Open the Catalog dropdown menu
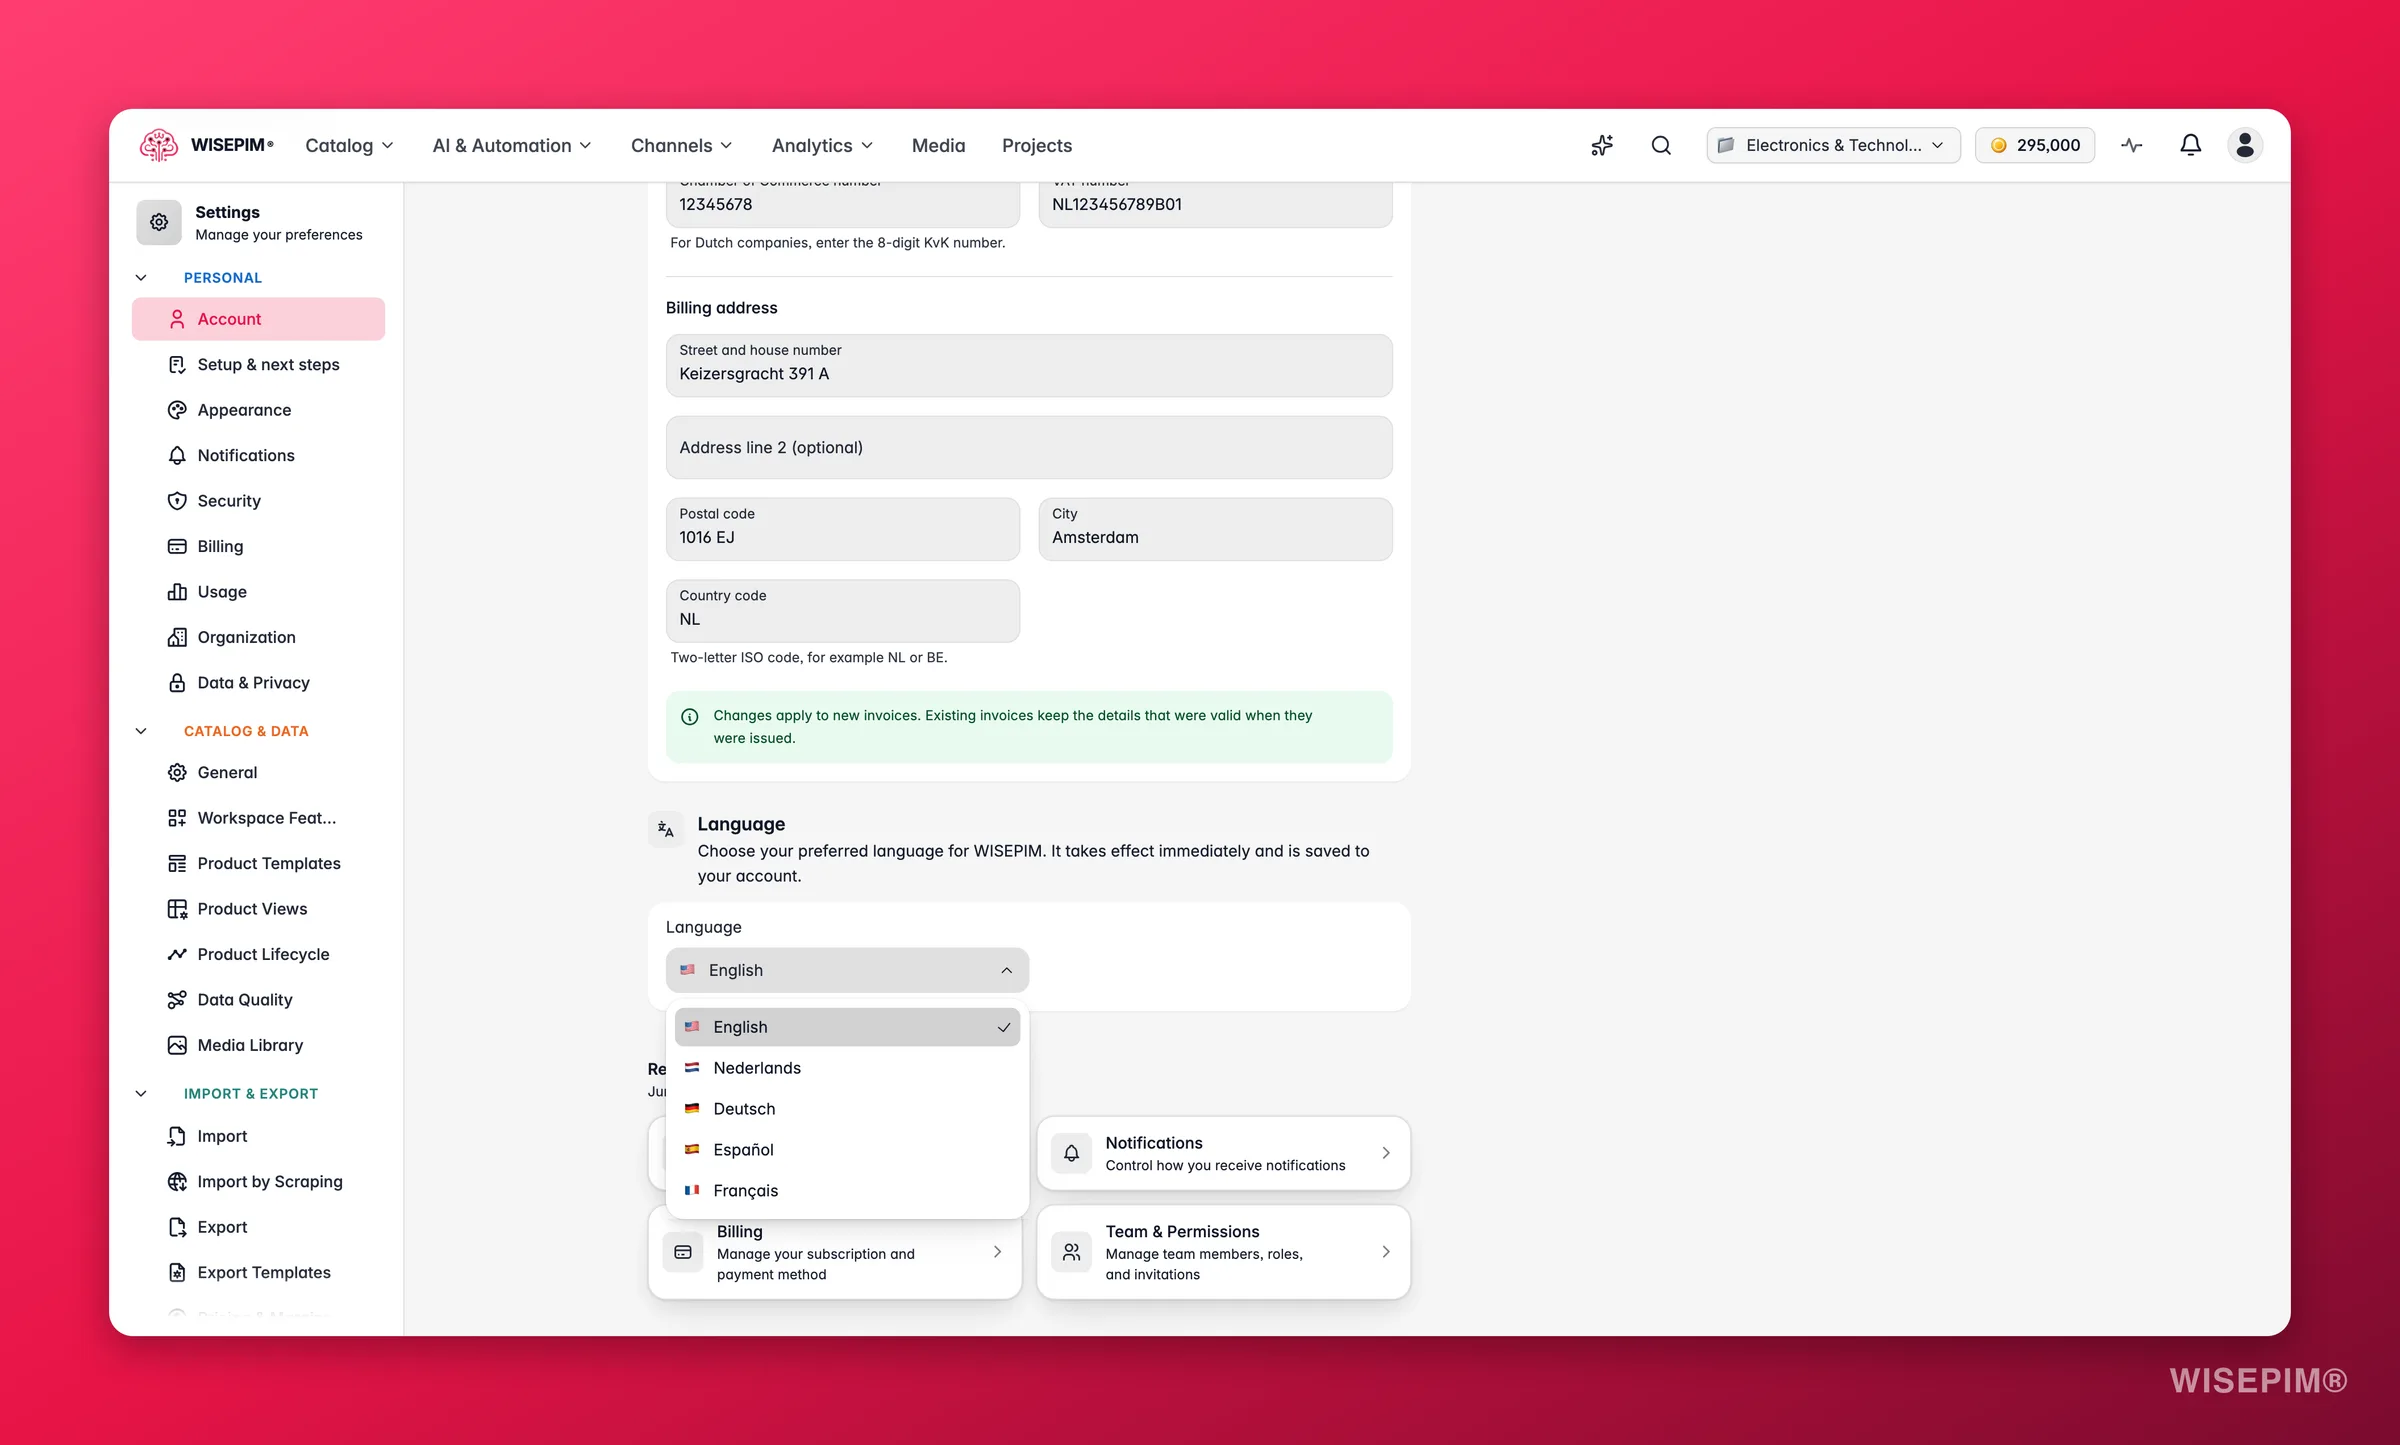 pyautogui.click(x=349, y=145)
